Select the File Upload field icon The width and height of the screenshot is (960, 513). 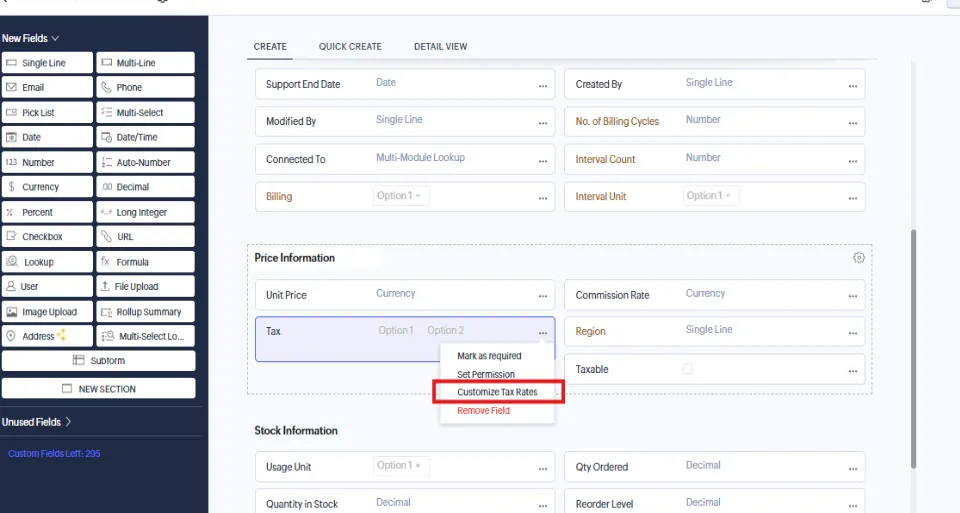click(105, 286)
